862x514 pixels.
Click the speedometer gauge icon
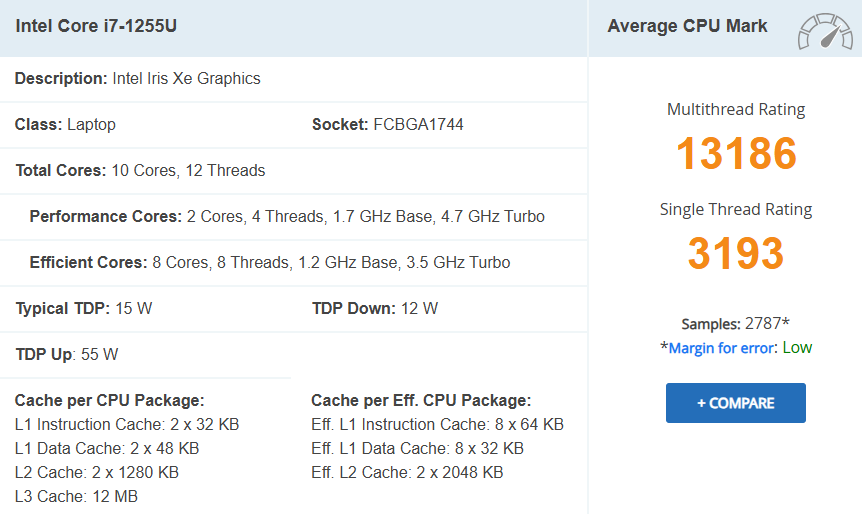pyautogui.click(x=824, y=31)
